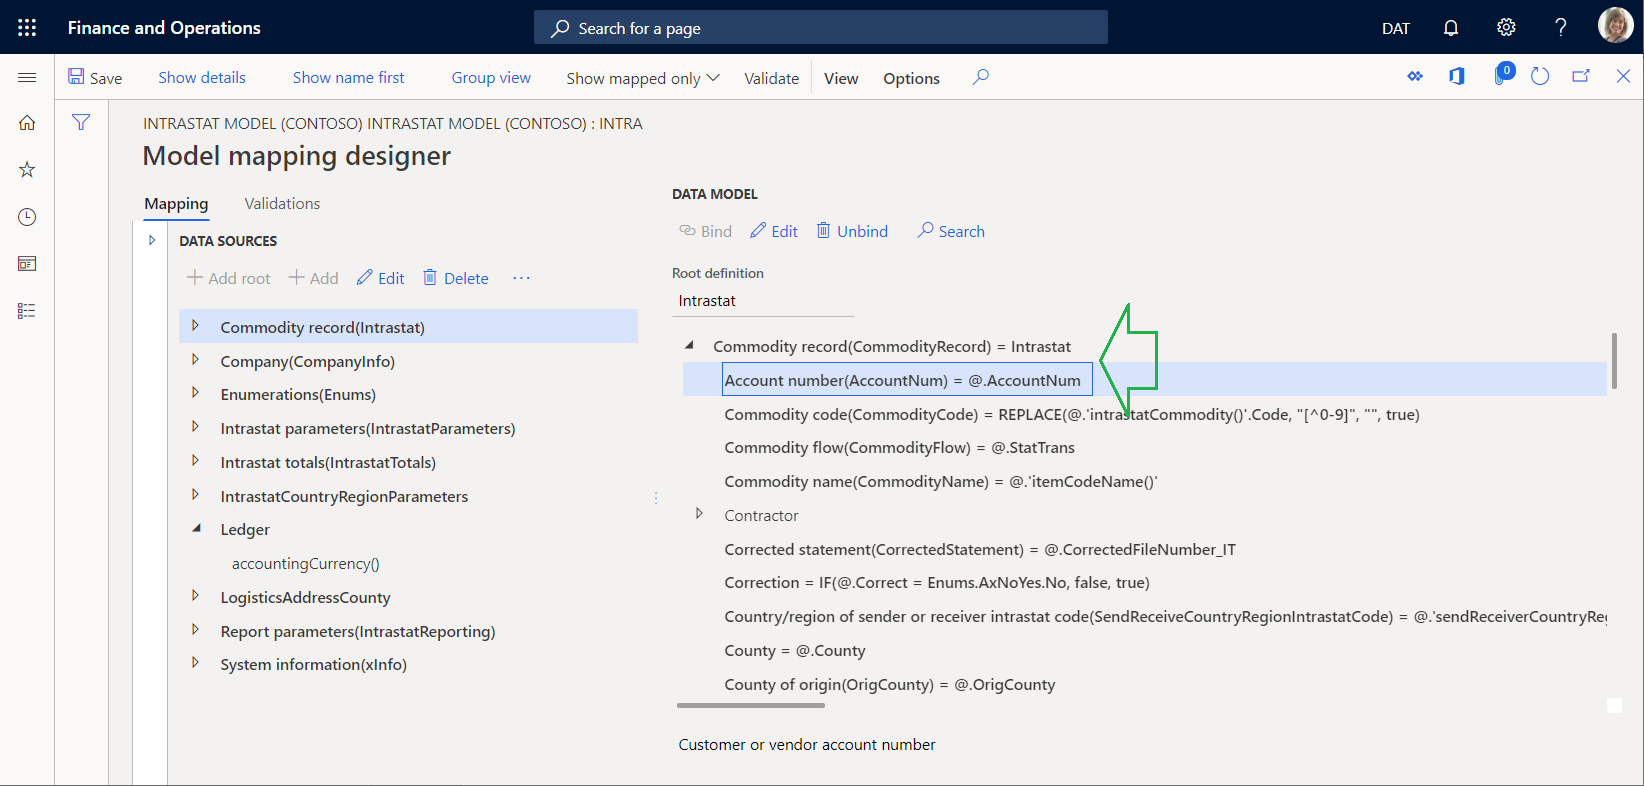Open the Options menu
The image size is (1644, 786).
pyautogui.click(x=911, y=78)
